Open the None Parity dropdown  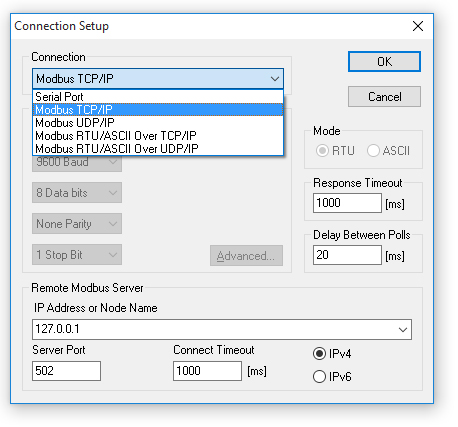point(77,224)
